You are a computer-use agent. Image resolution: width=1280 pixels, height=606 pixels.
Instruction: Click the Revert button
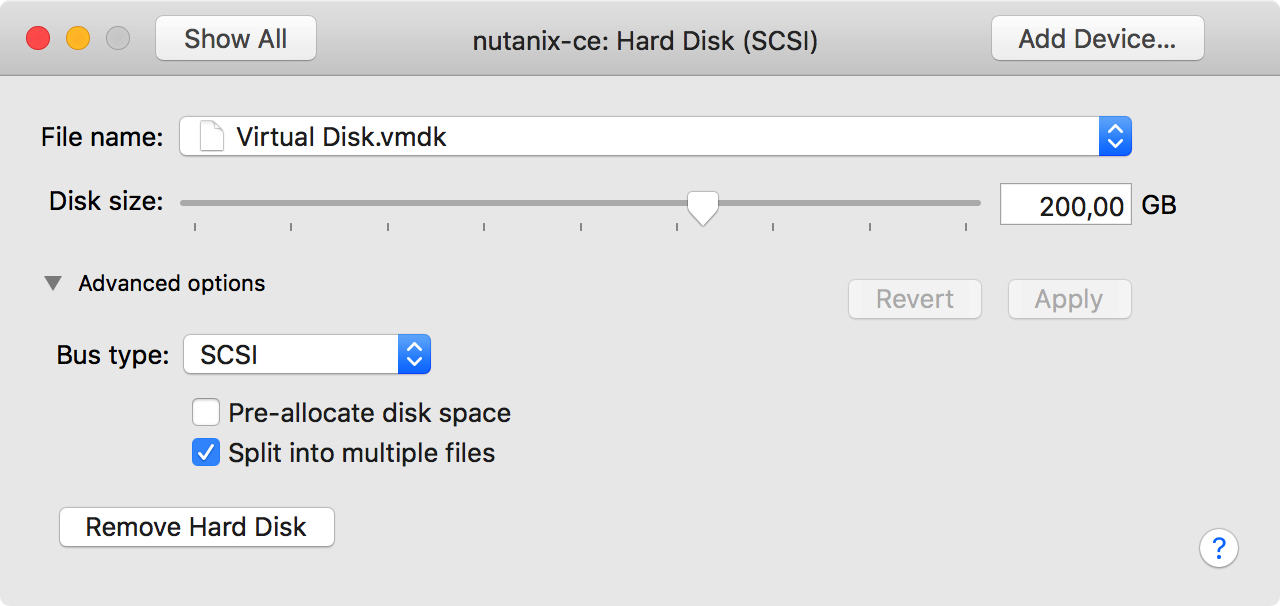point(915,299)
